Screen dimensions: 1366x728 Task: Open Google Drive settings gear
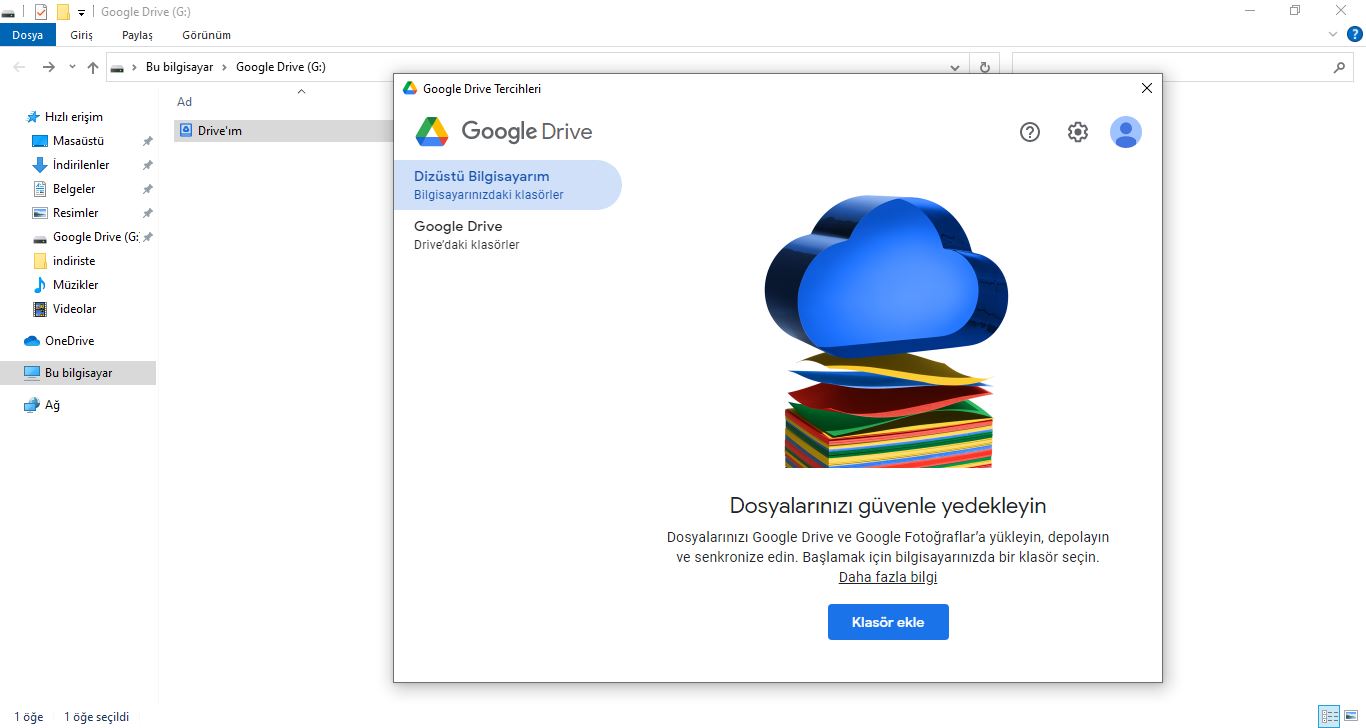tap(1077, 132)
